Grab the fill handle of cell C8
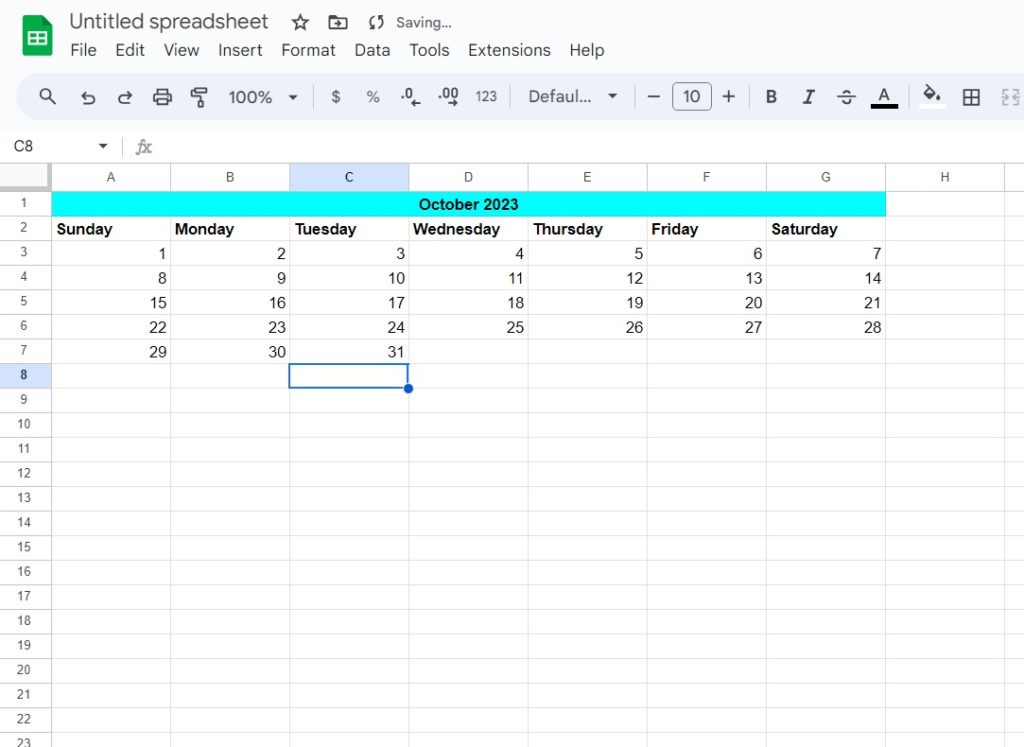 point(408,389)
